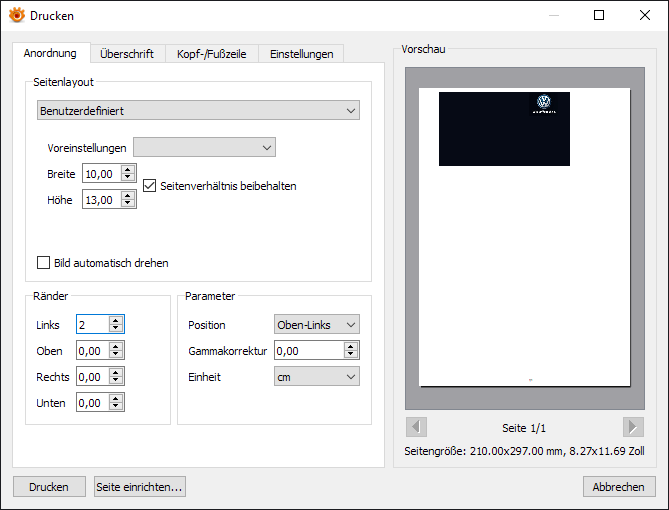Decrease Rechts margin with down arrow
The width and height of the screenshot is (669, 510).
[x=116, y=381]
